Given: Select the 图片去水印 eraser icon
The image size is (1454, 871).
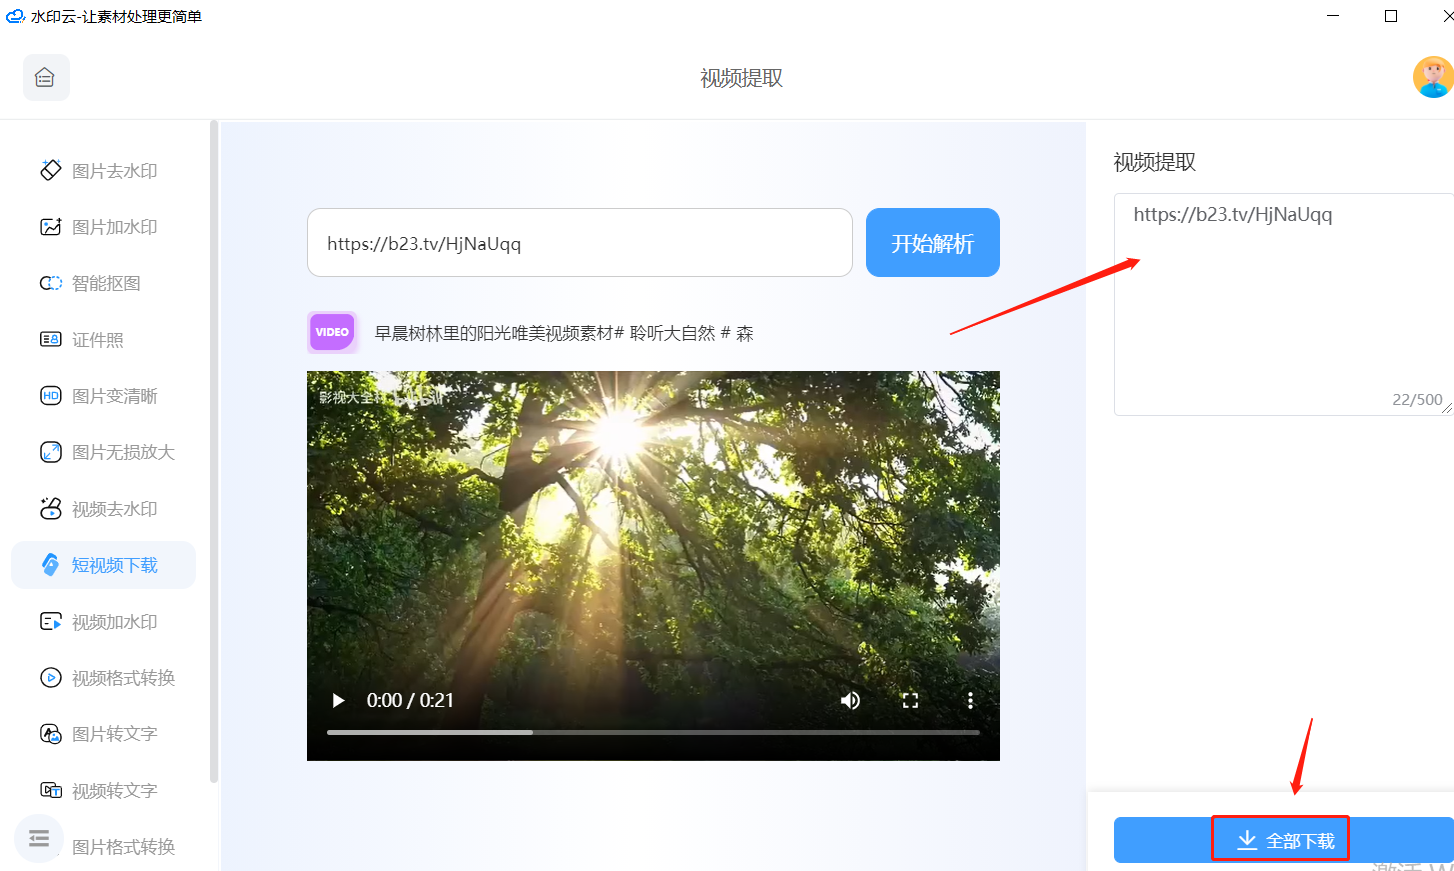Looking at the screenshot, I should point(51,170).
